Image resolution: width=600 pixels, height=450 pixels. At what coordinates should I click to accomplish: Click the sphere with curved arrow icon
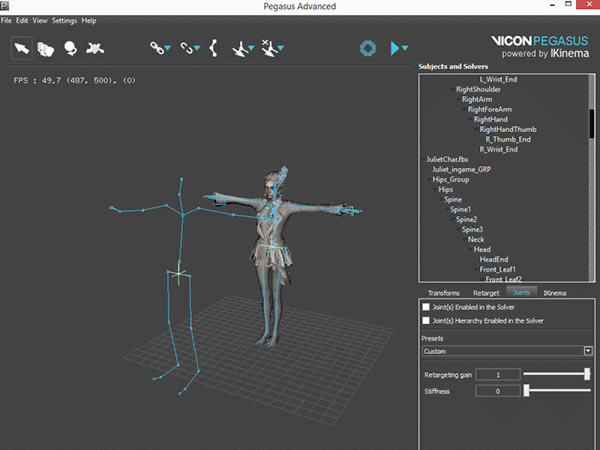click(x=70, y=49)
